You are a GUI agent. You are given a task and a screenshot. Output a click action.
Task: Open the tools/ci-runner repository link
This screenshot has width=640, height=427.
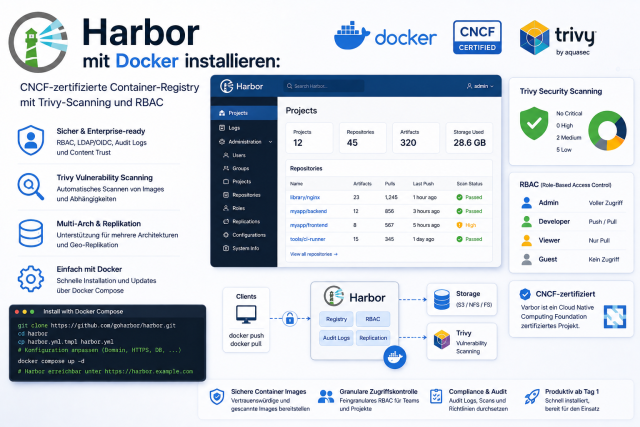coord(307,239)
